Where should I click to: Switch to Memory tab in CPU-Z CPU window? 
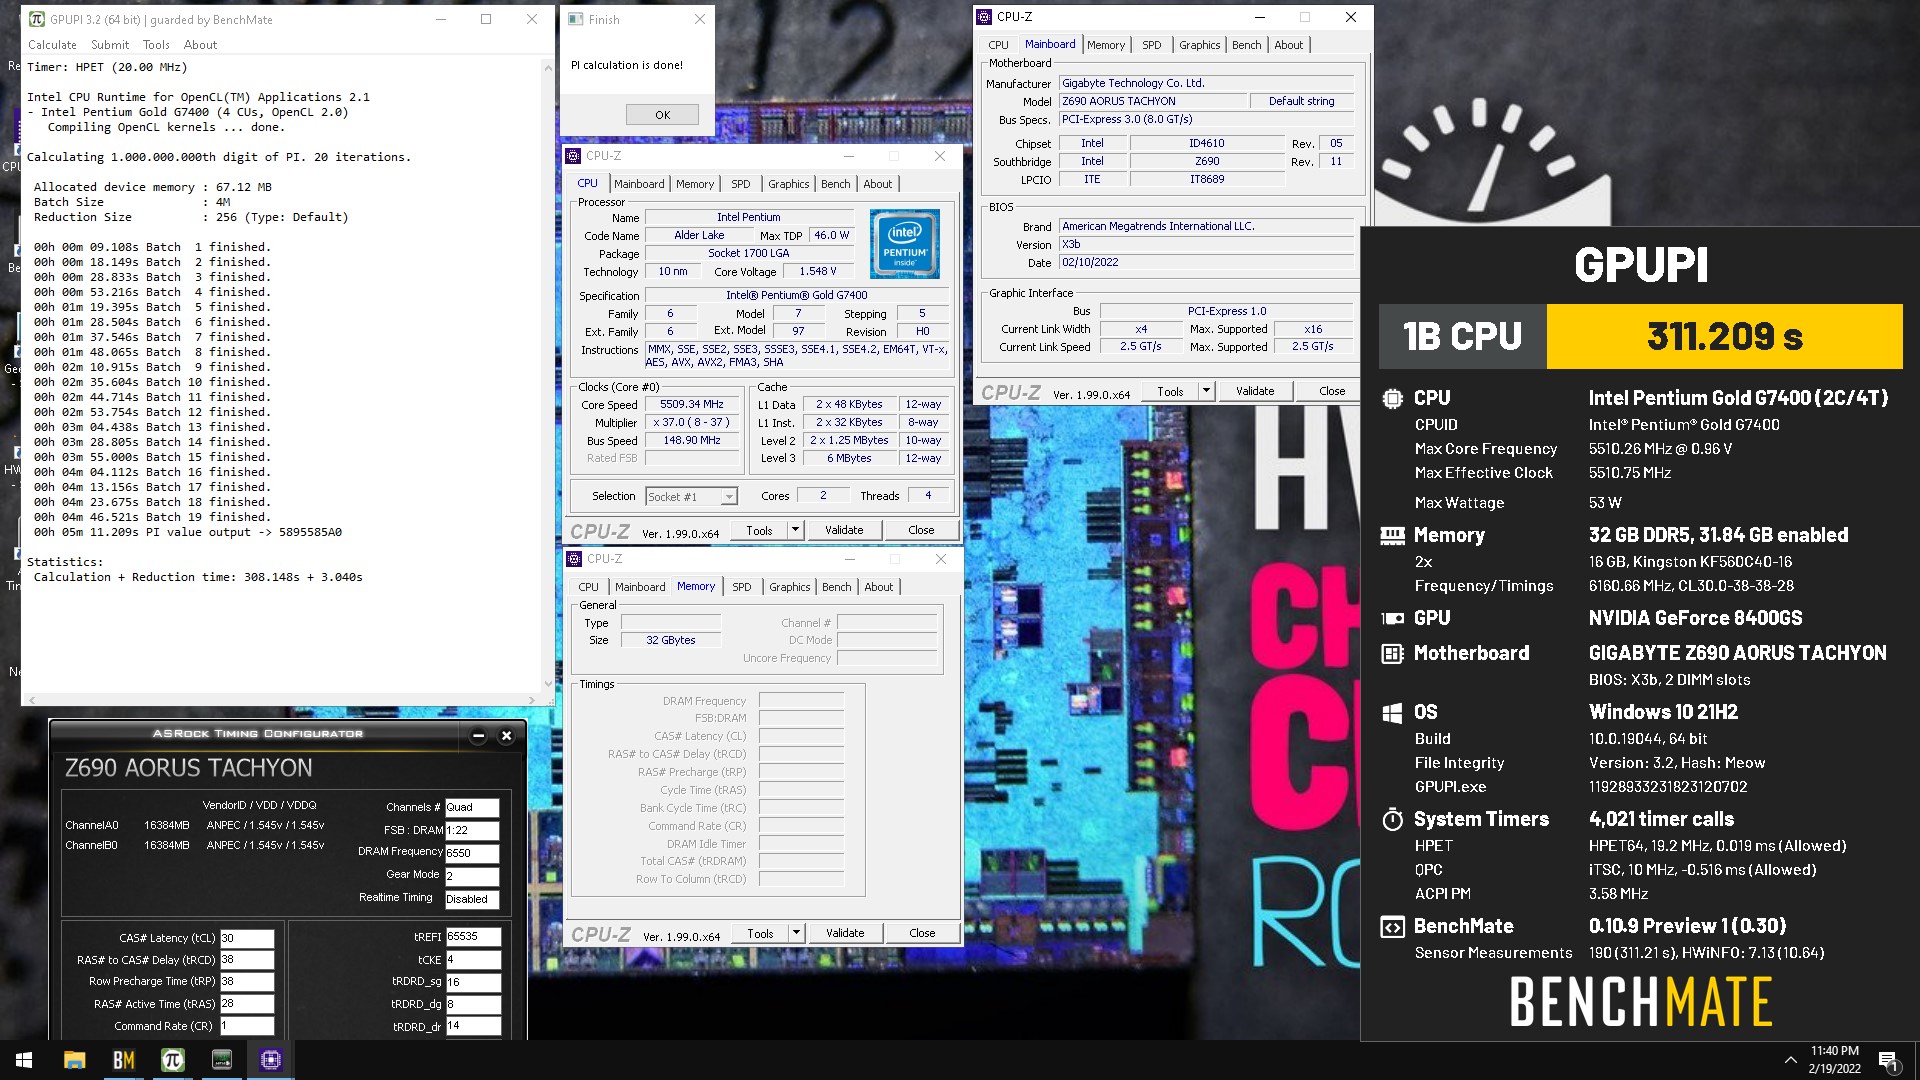coord(695,184)
